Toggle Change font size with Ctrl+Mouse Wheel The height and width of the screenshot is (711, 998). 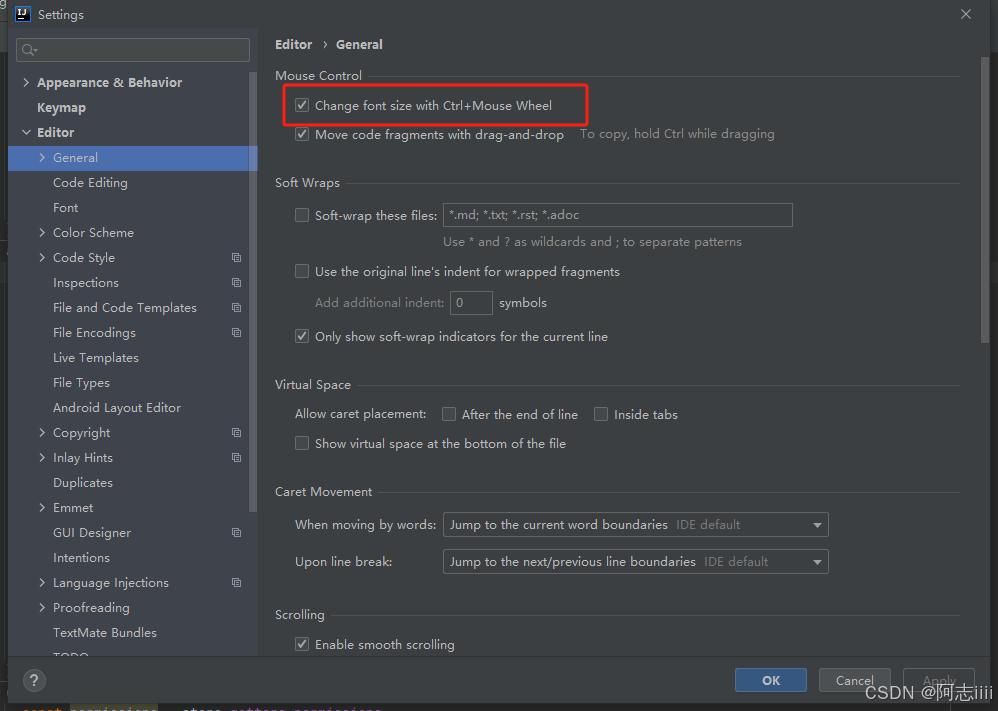[302, 105]
